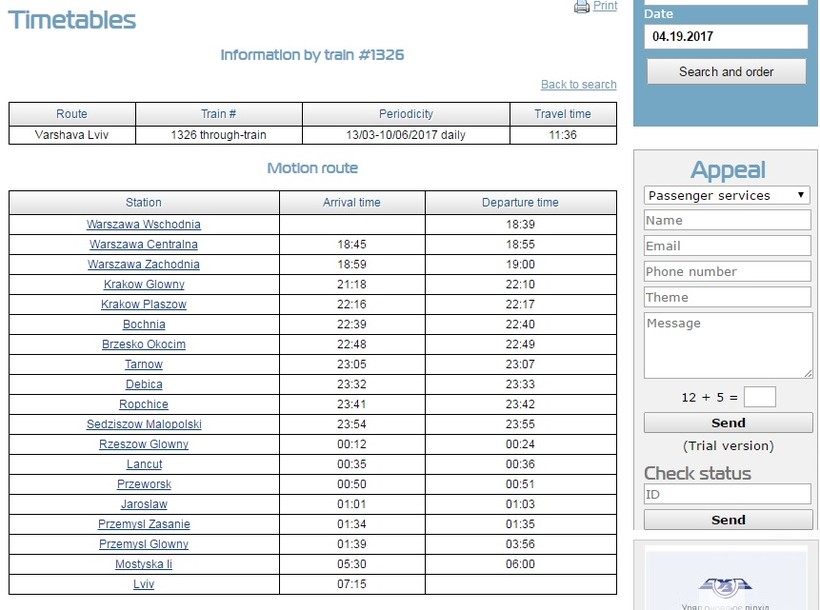
Task: Click inside the Message text area
Action: point(727,346)
